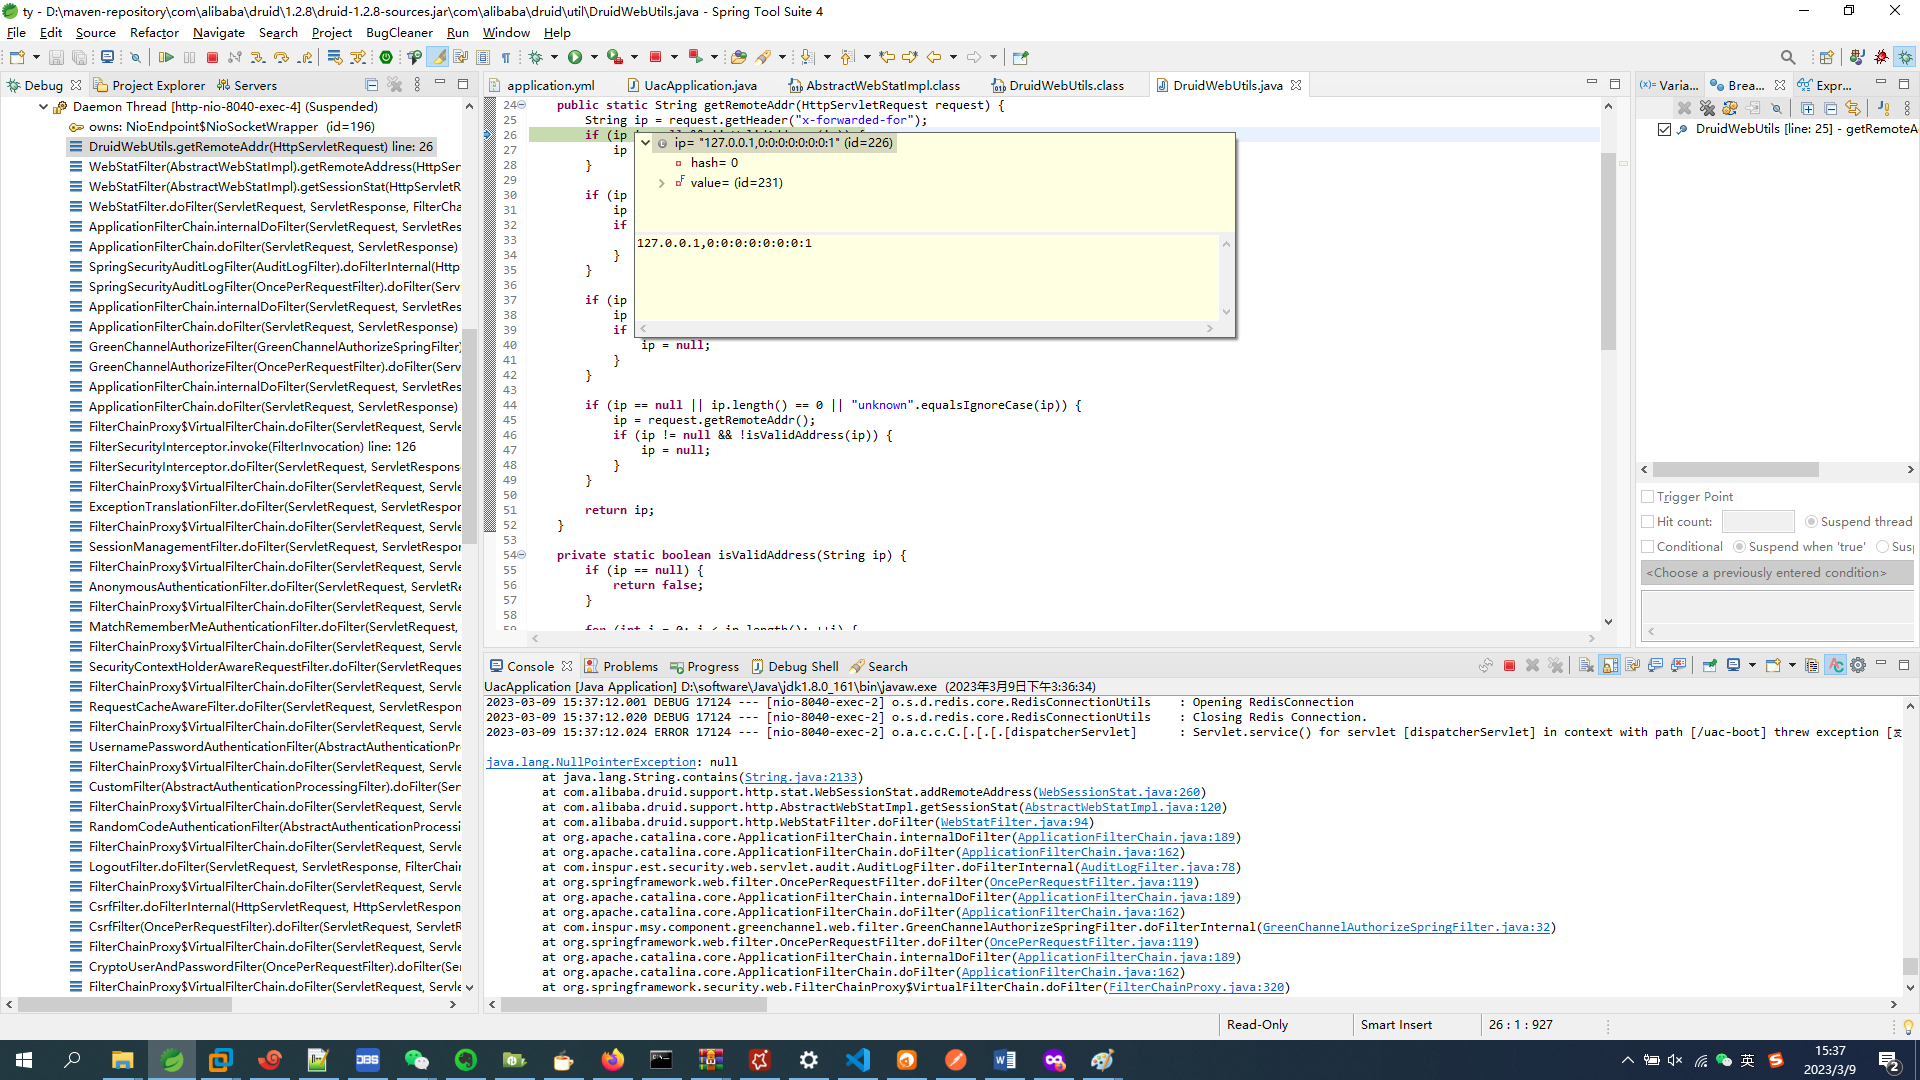Viewport: 1920px width, 1080px height.
Task: Click the green power relaunch icon
Action: [x=386, y=58]
